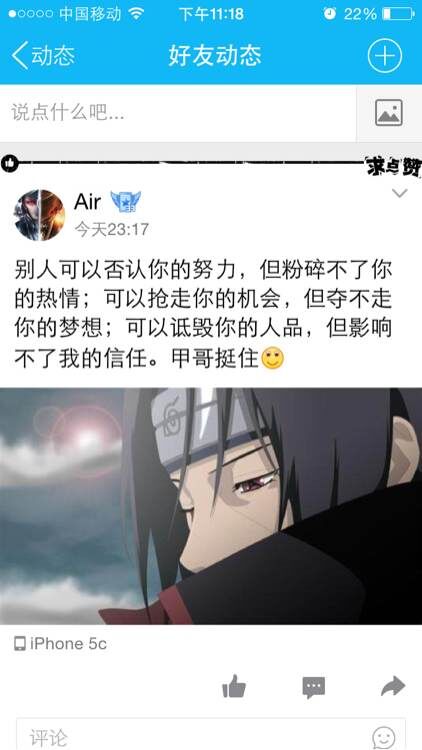Tap Air's level badge icon

click(x=126, y=202)
